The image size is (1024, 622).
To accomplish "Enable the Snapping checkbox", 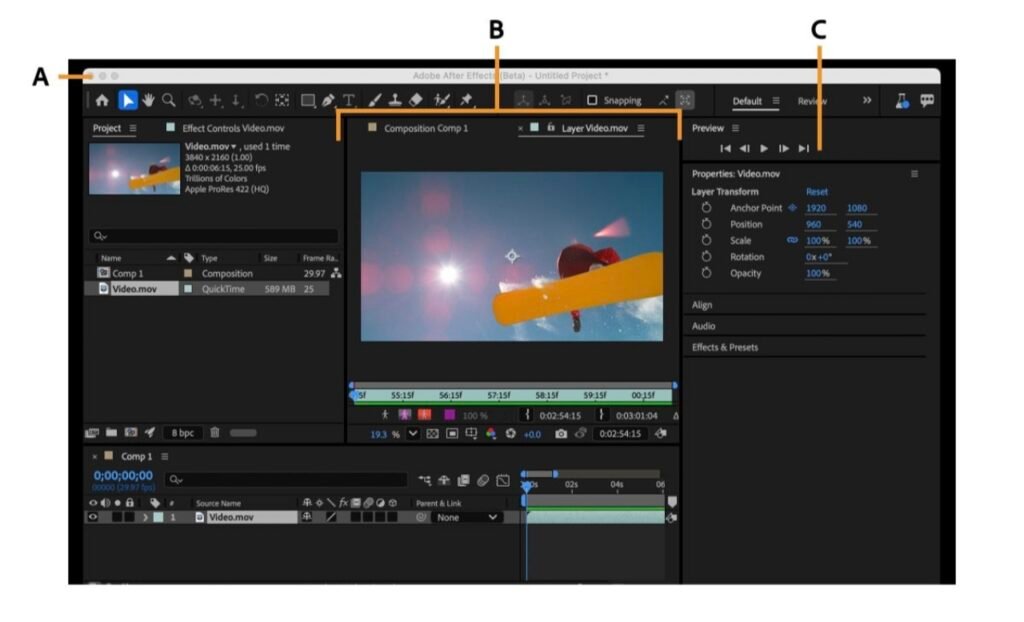I will (x=592, y=101).
